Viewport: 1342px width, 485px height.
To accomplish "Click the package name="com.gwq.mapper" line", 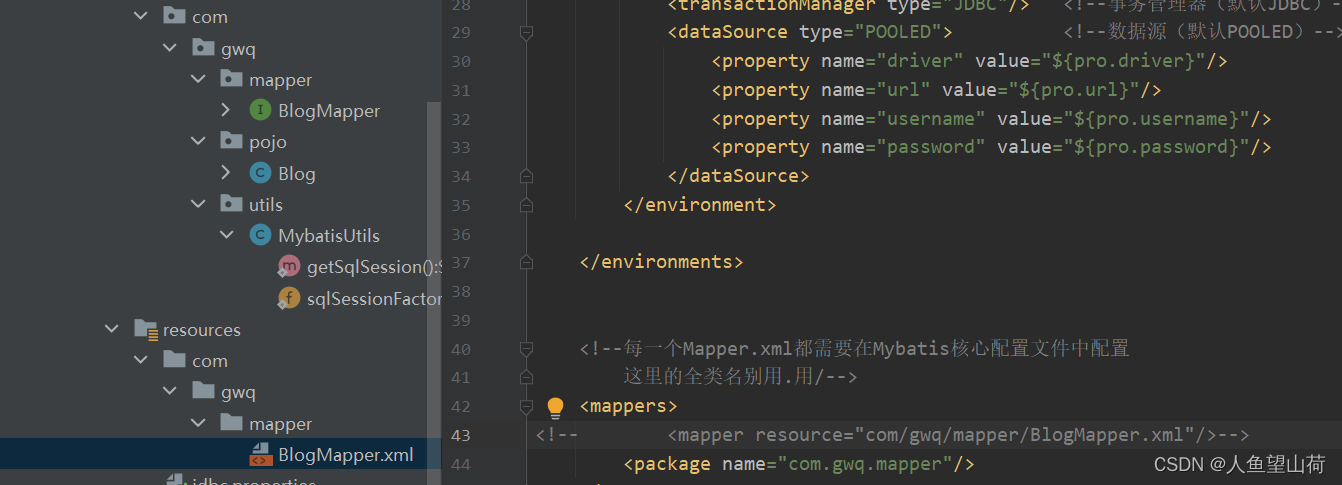I will (x=799, y=464).
